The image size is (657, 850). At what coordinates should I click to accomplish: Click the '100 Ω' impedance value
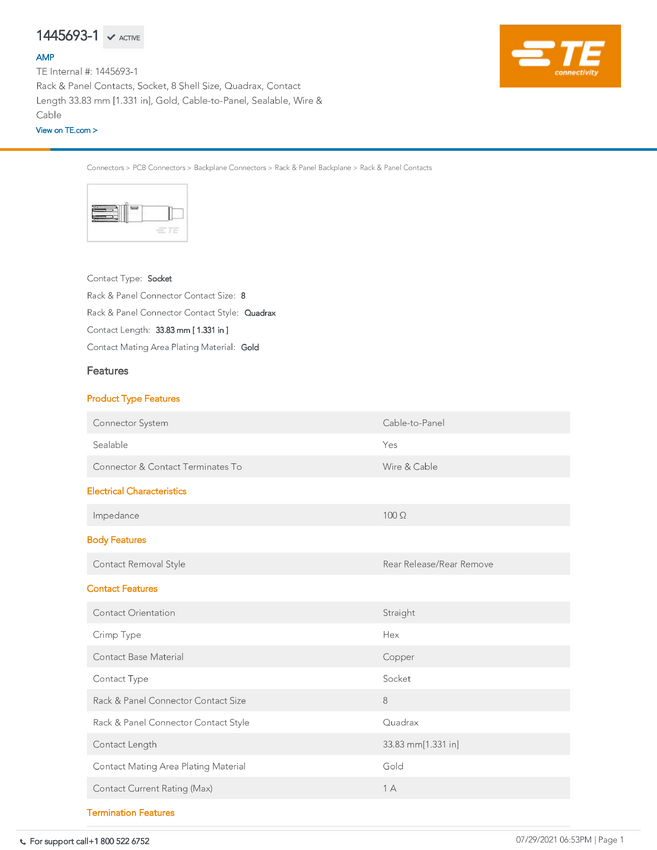pos(395,516)
